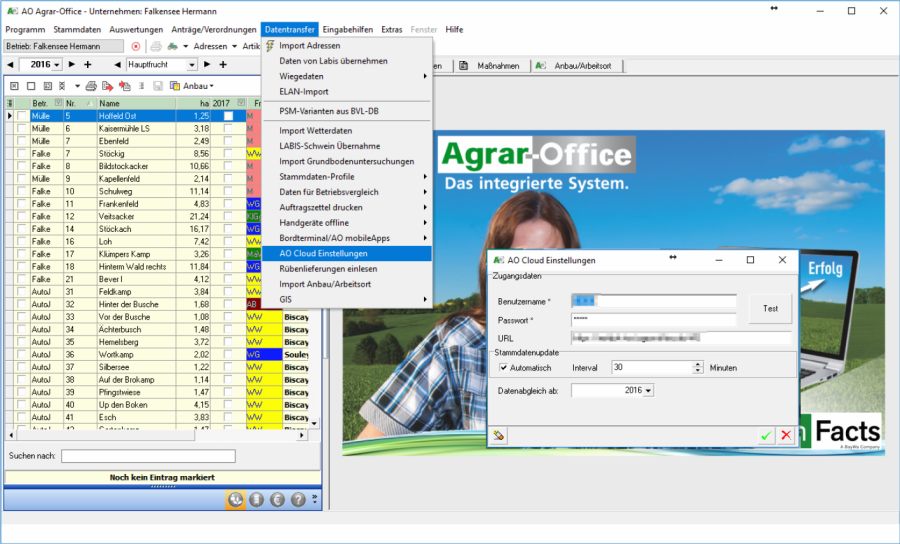
Task: Click column chooser icon in grid header corner
Action: coord(9,103)
